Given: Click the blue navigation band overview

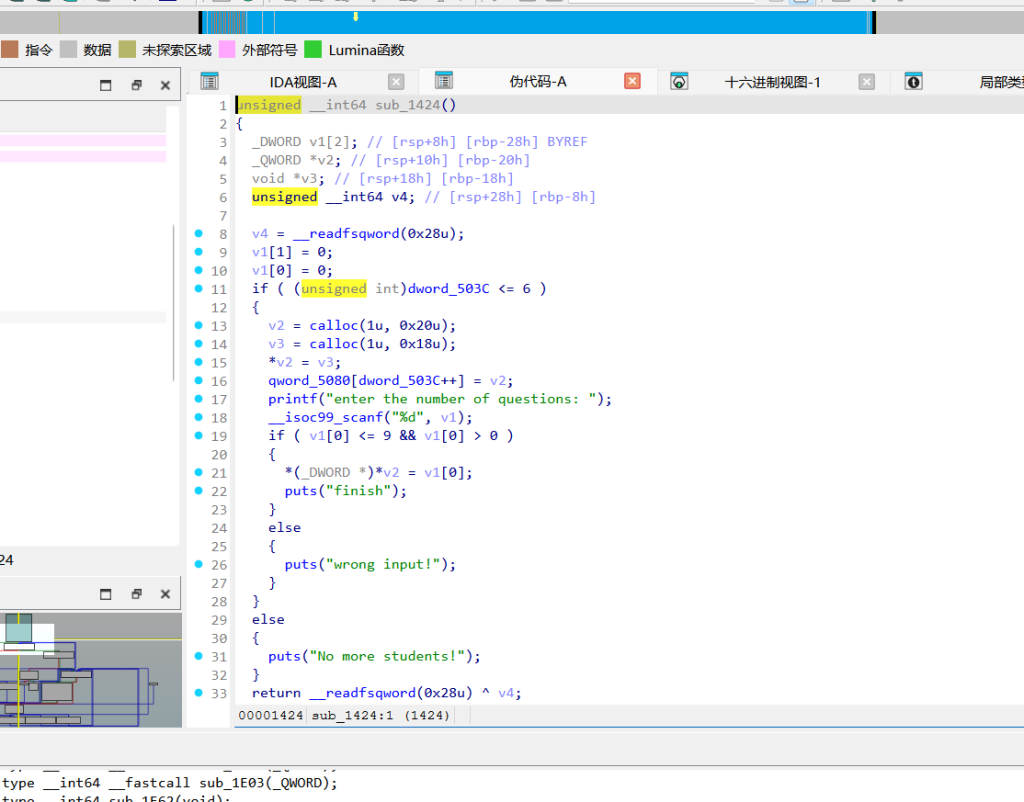Looking at the screenshot, I should click(537, 23).
